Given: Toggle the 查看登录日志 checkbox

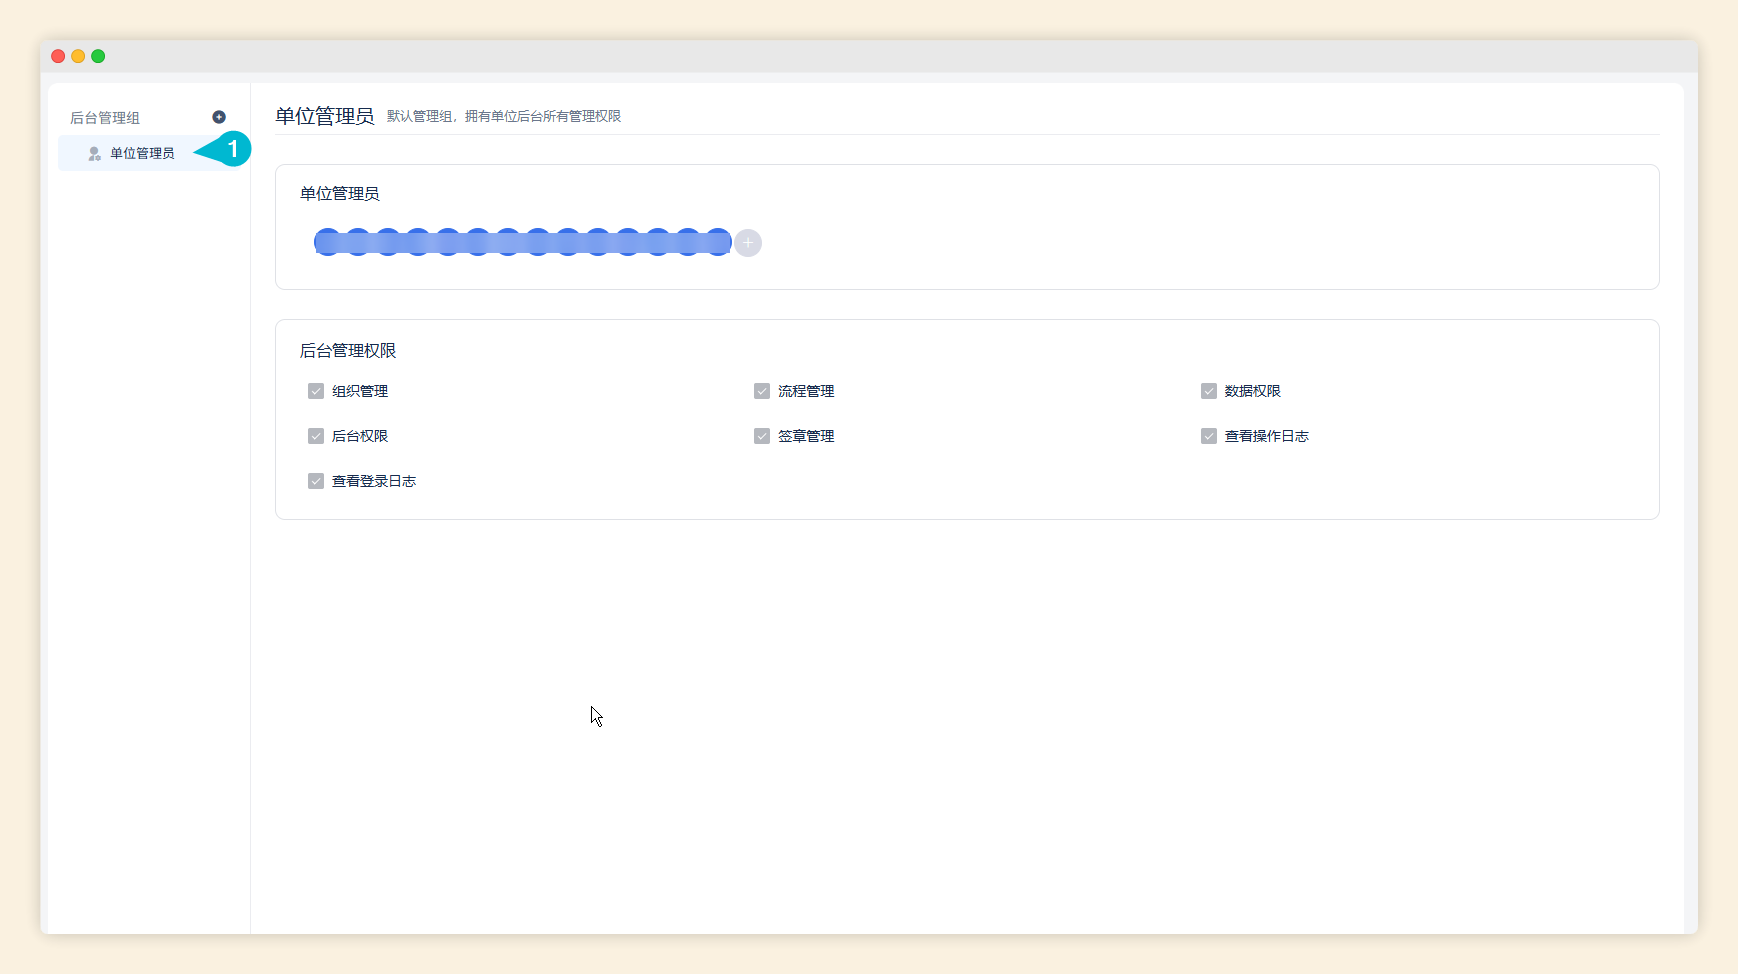Looking at the screenshot, I should pyautogui.click(x=316, y=481).
